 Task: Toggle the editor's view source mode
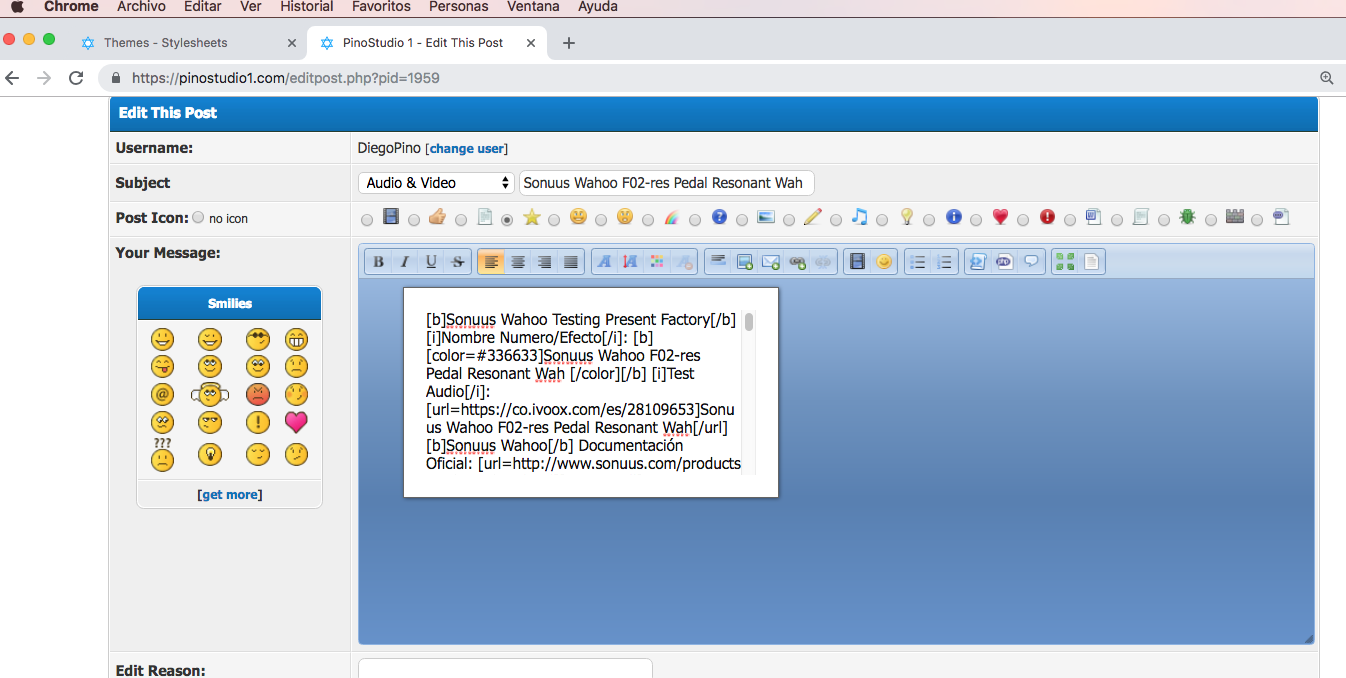(x=1092, y=262)
